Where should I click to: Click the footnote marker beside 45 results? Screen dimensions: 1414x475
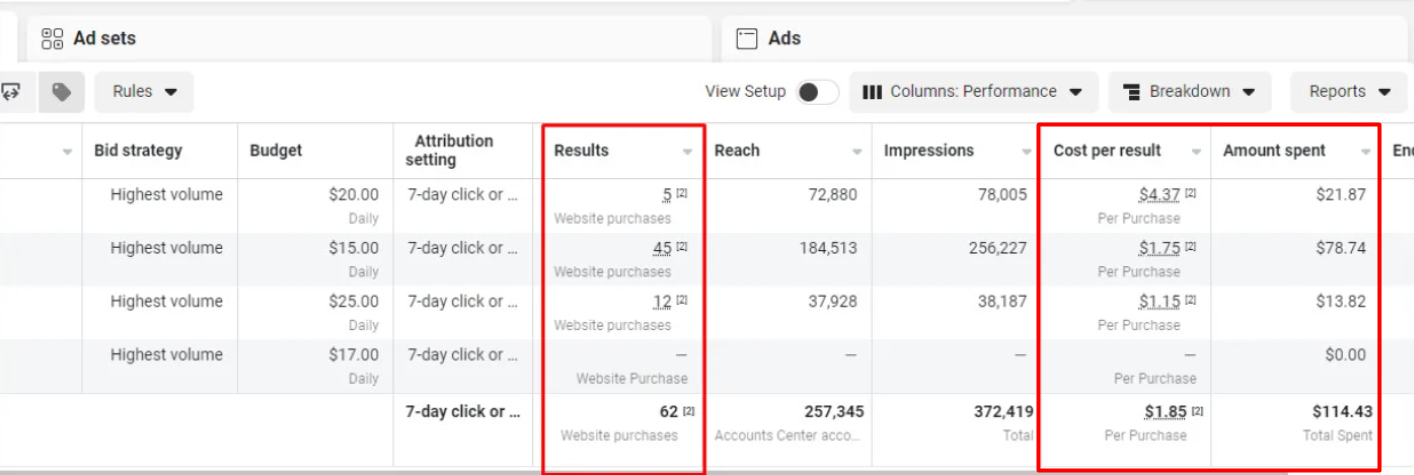[x=682, y=246]
